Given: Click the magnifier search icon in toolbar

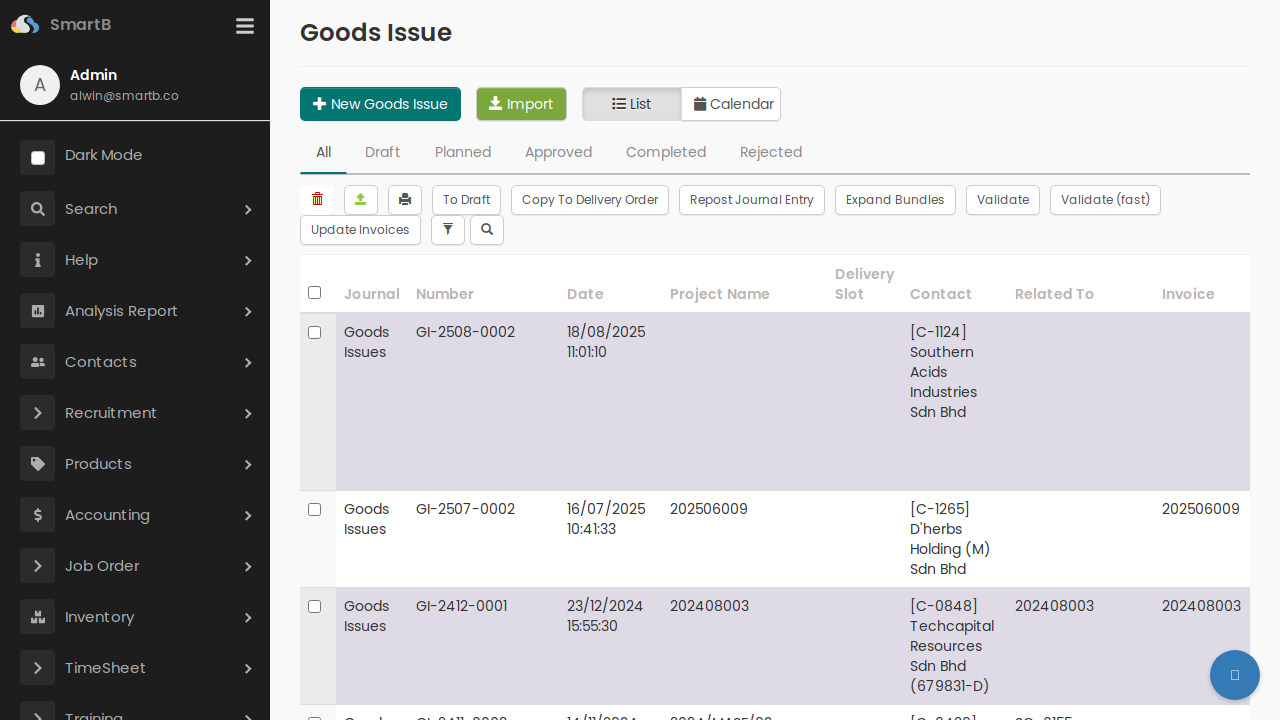Looking at the screenshot, I should (487, 230).
